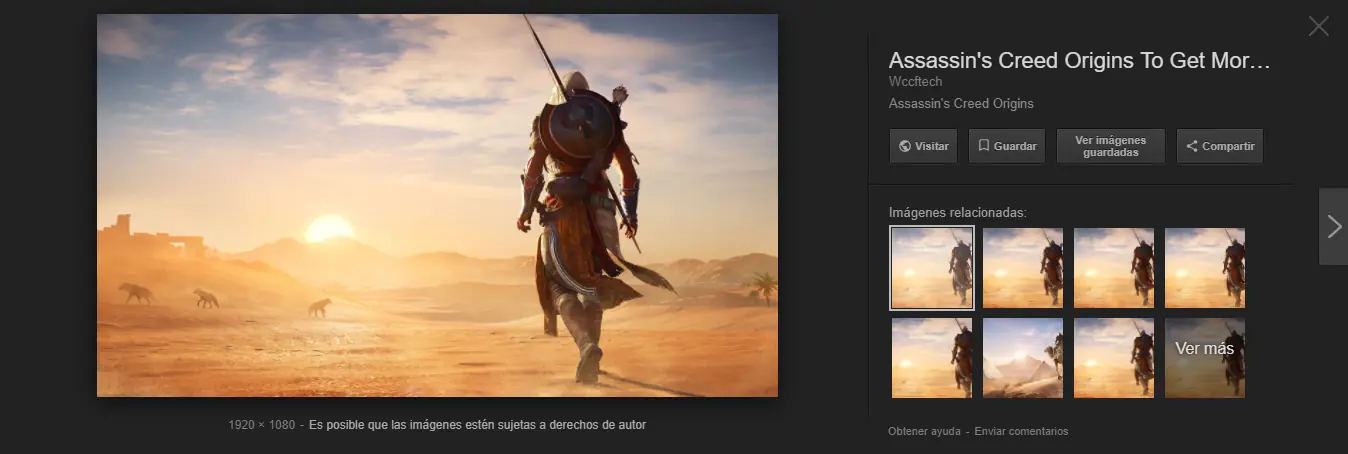Close the image preview panel with X

1318,27
